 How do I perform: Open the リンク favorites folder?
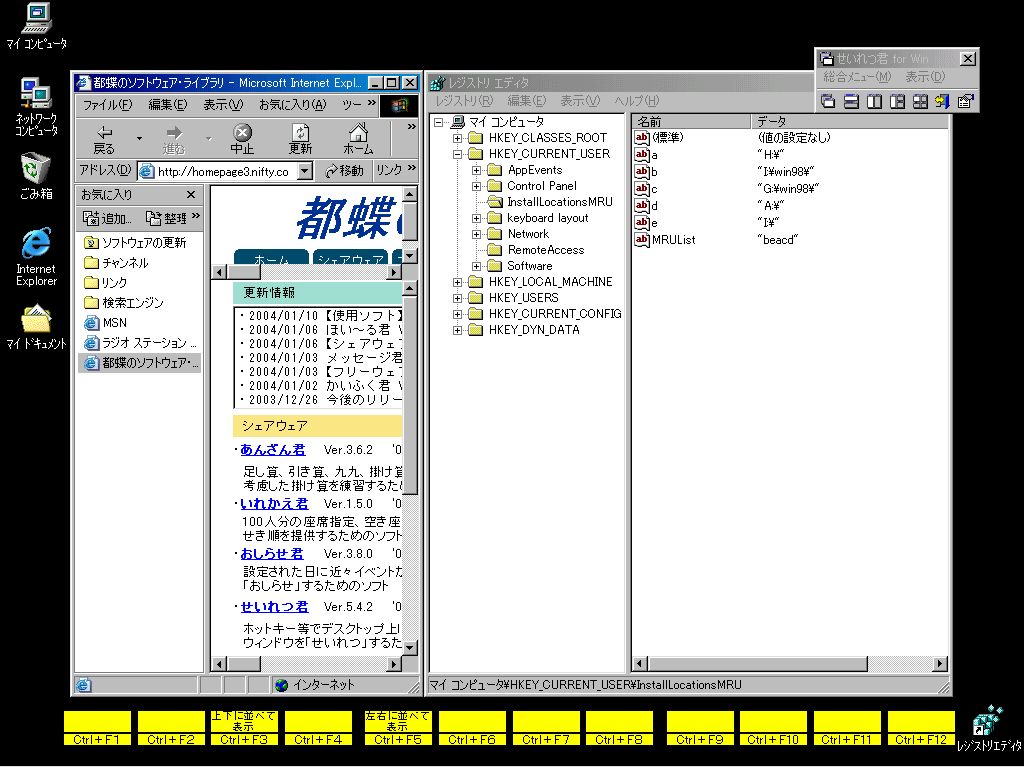[x=106, y=282]
